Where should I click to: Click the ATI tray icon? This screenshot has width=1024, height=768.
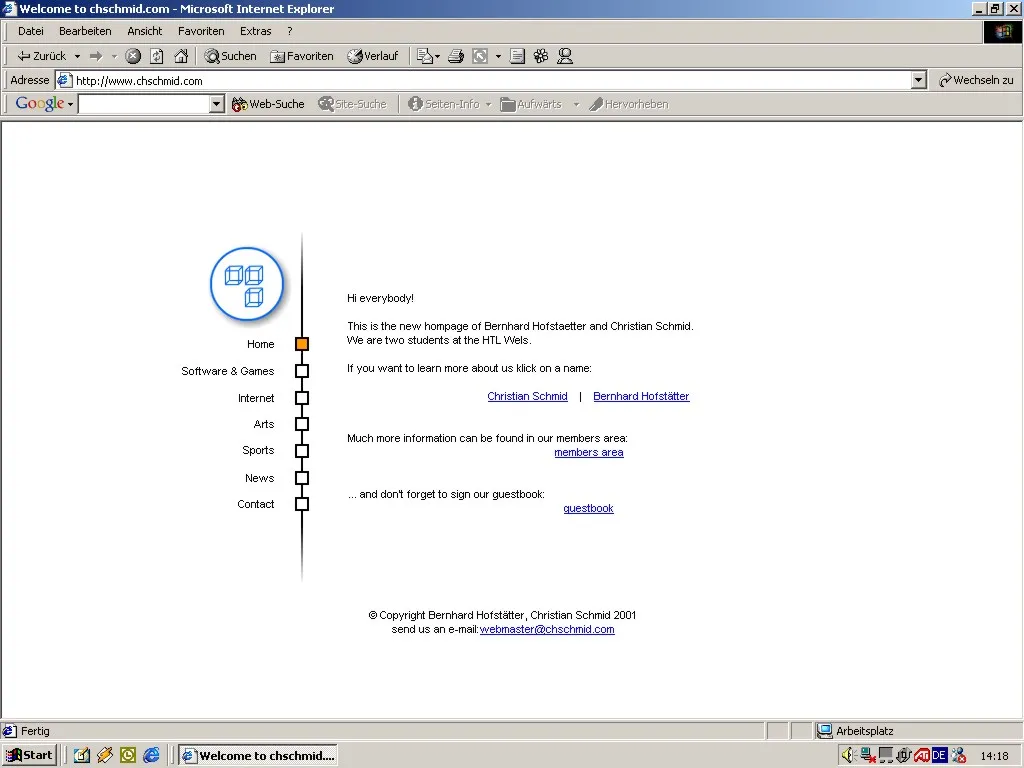921,756
